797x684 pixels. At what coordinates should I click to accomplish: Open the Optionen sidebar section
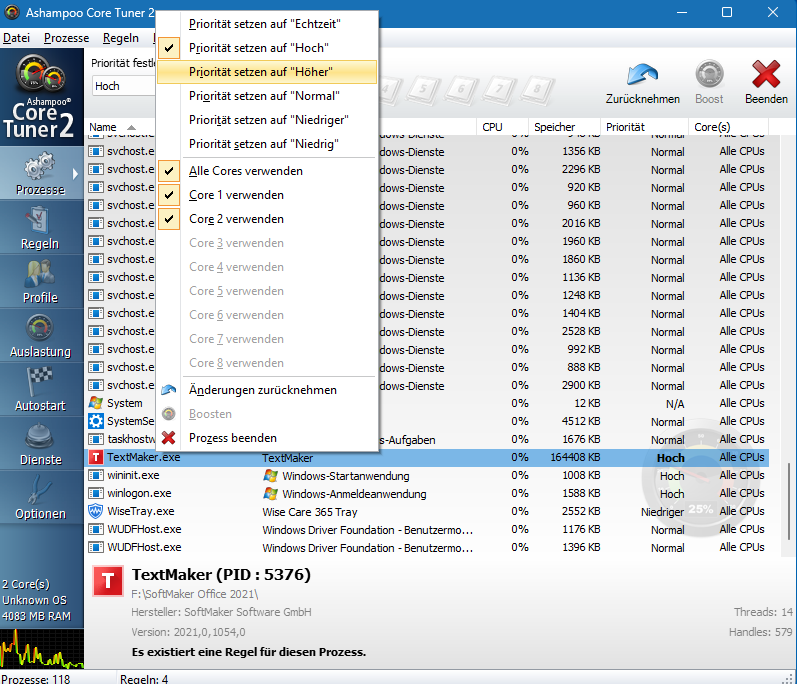(x=41, y=498)
